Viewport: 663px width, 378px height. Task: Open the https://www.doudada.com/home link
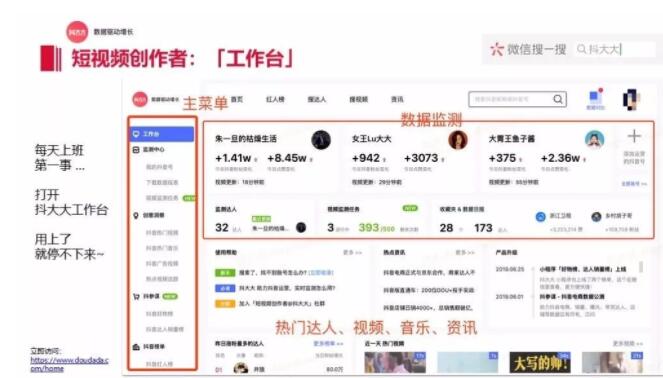(69, 364)
